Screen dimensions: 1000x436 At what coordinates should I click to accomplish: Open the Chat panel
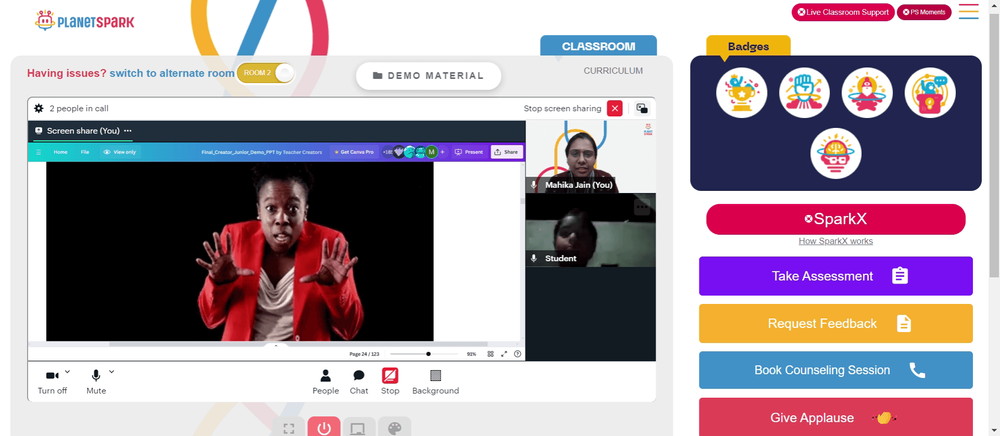coord(359,382)
